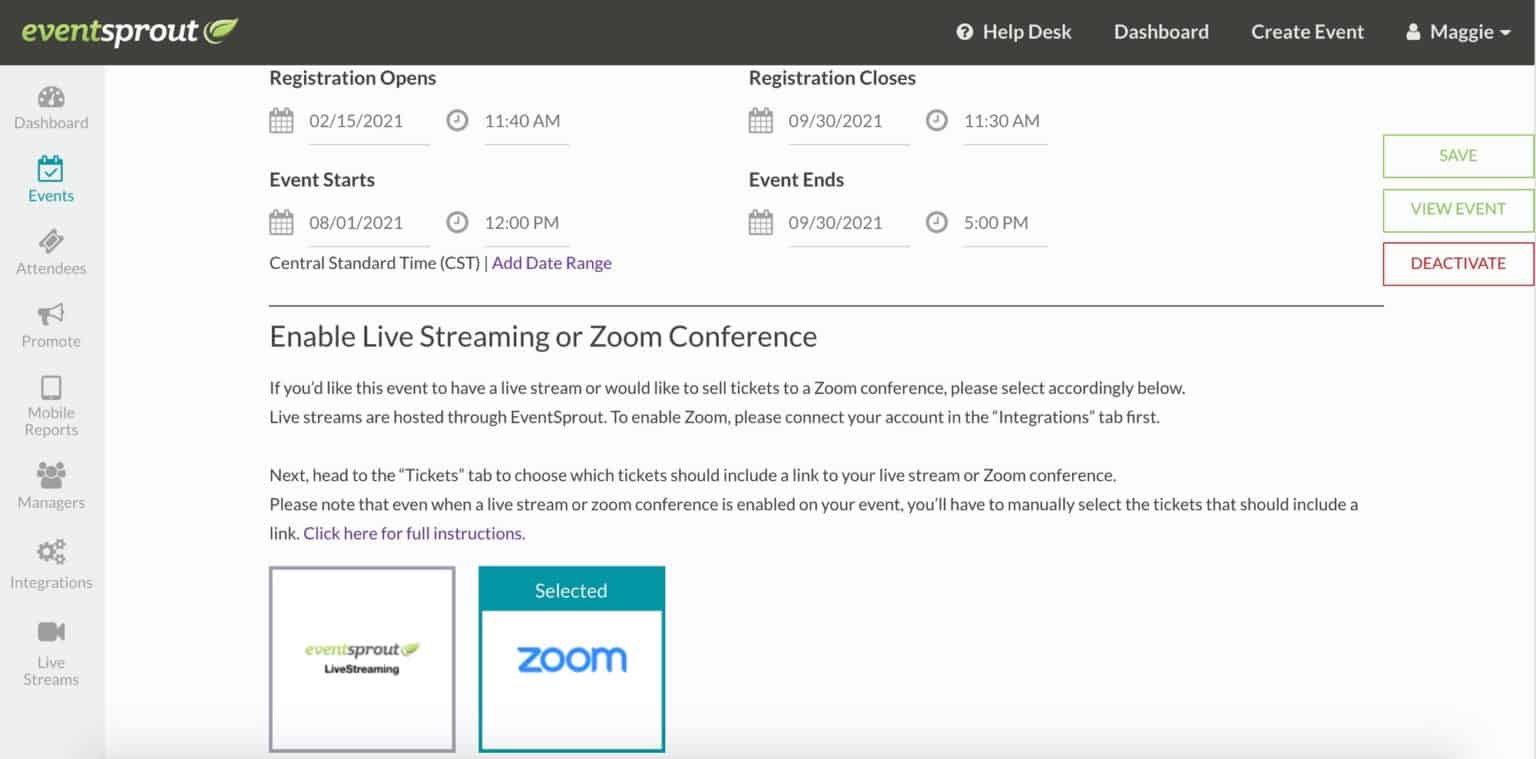Deselect the selected Zoom option tile
This screenshot has height=759, width=1536.
coord(571,659)
